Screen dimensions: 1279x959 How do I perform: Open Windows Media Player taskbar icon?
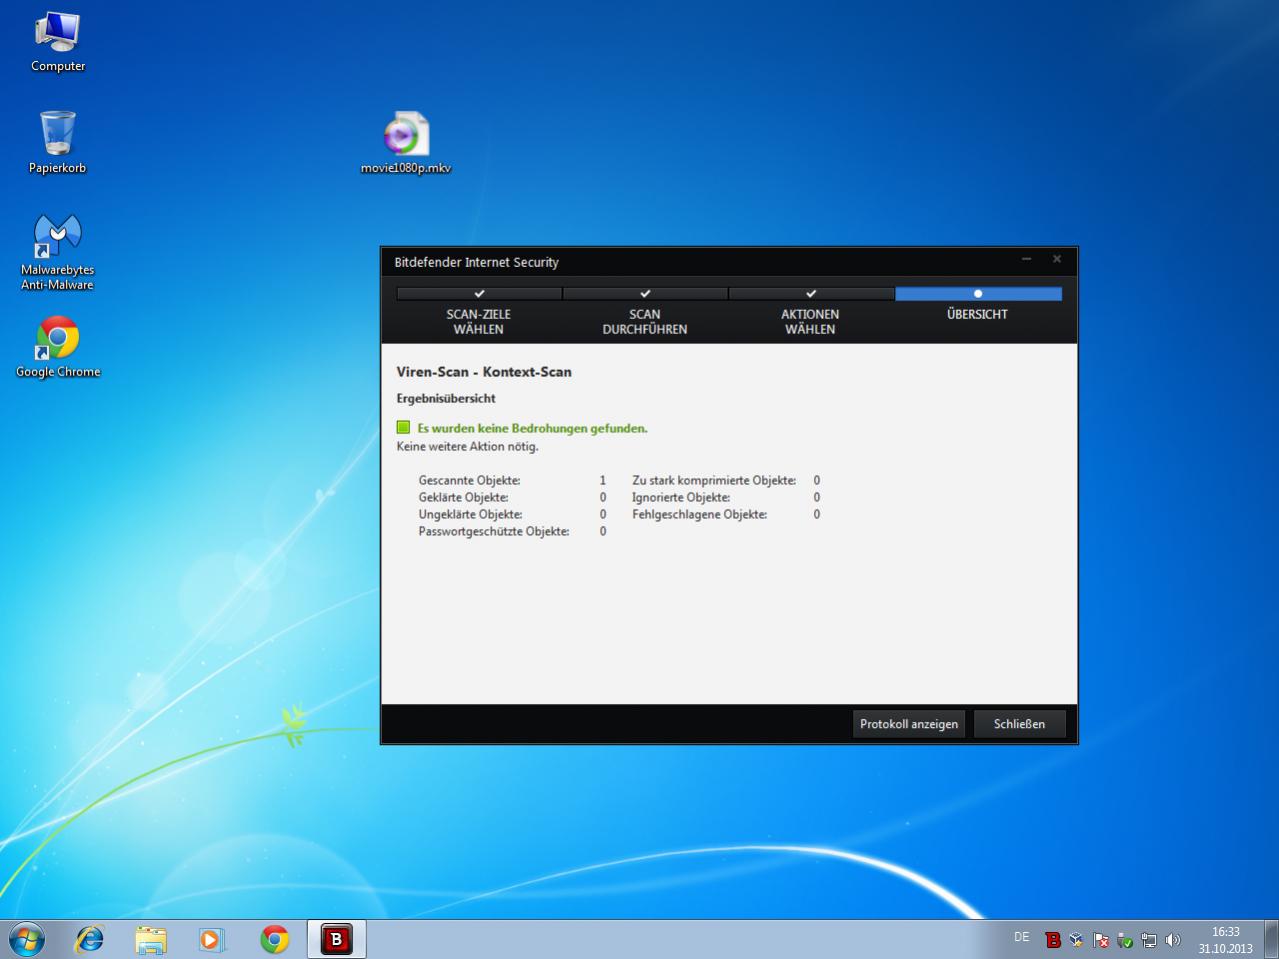[x=211, y=939]
